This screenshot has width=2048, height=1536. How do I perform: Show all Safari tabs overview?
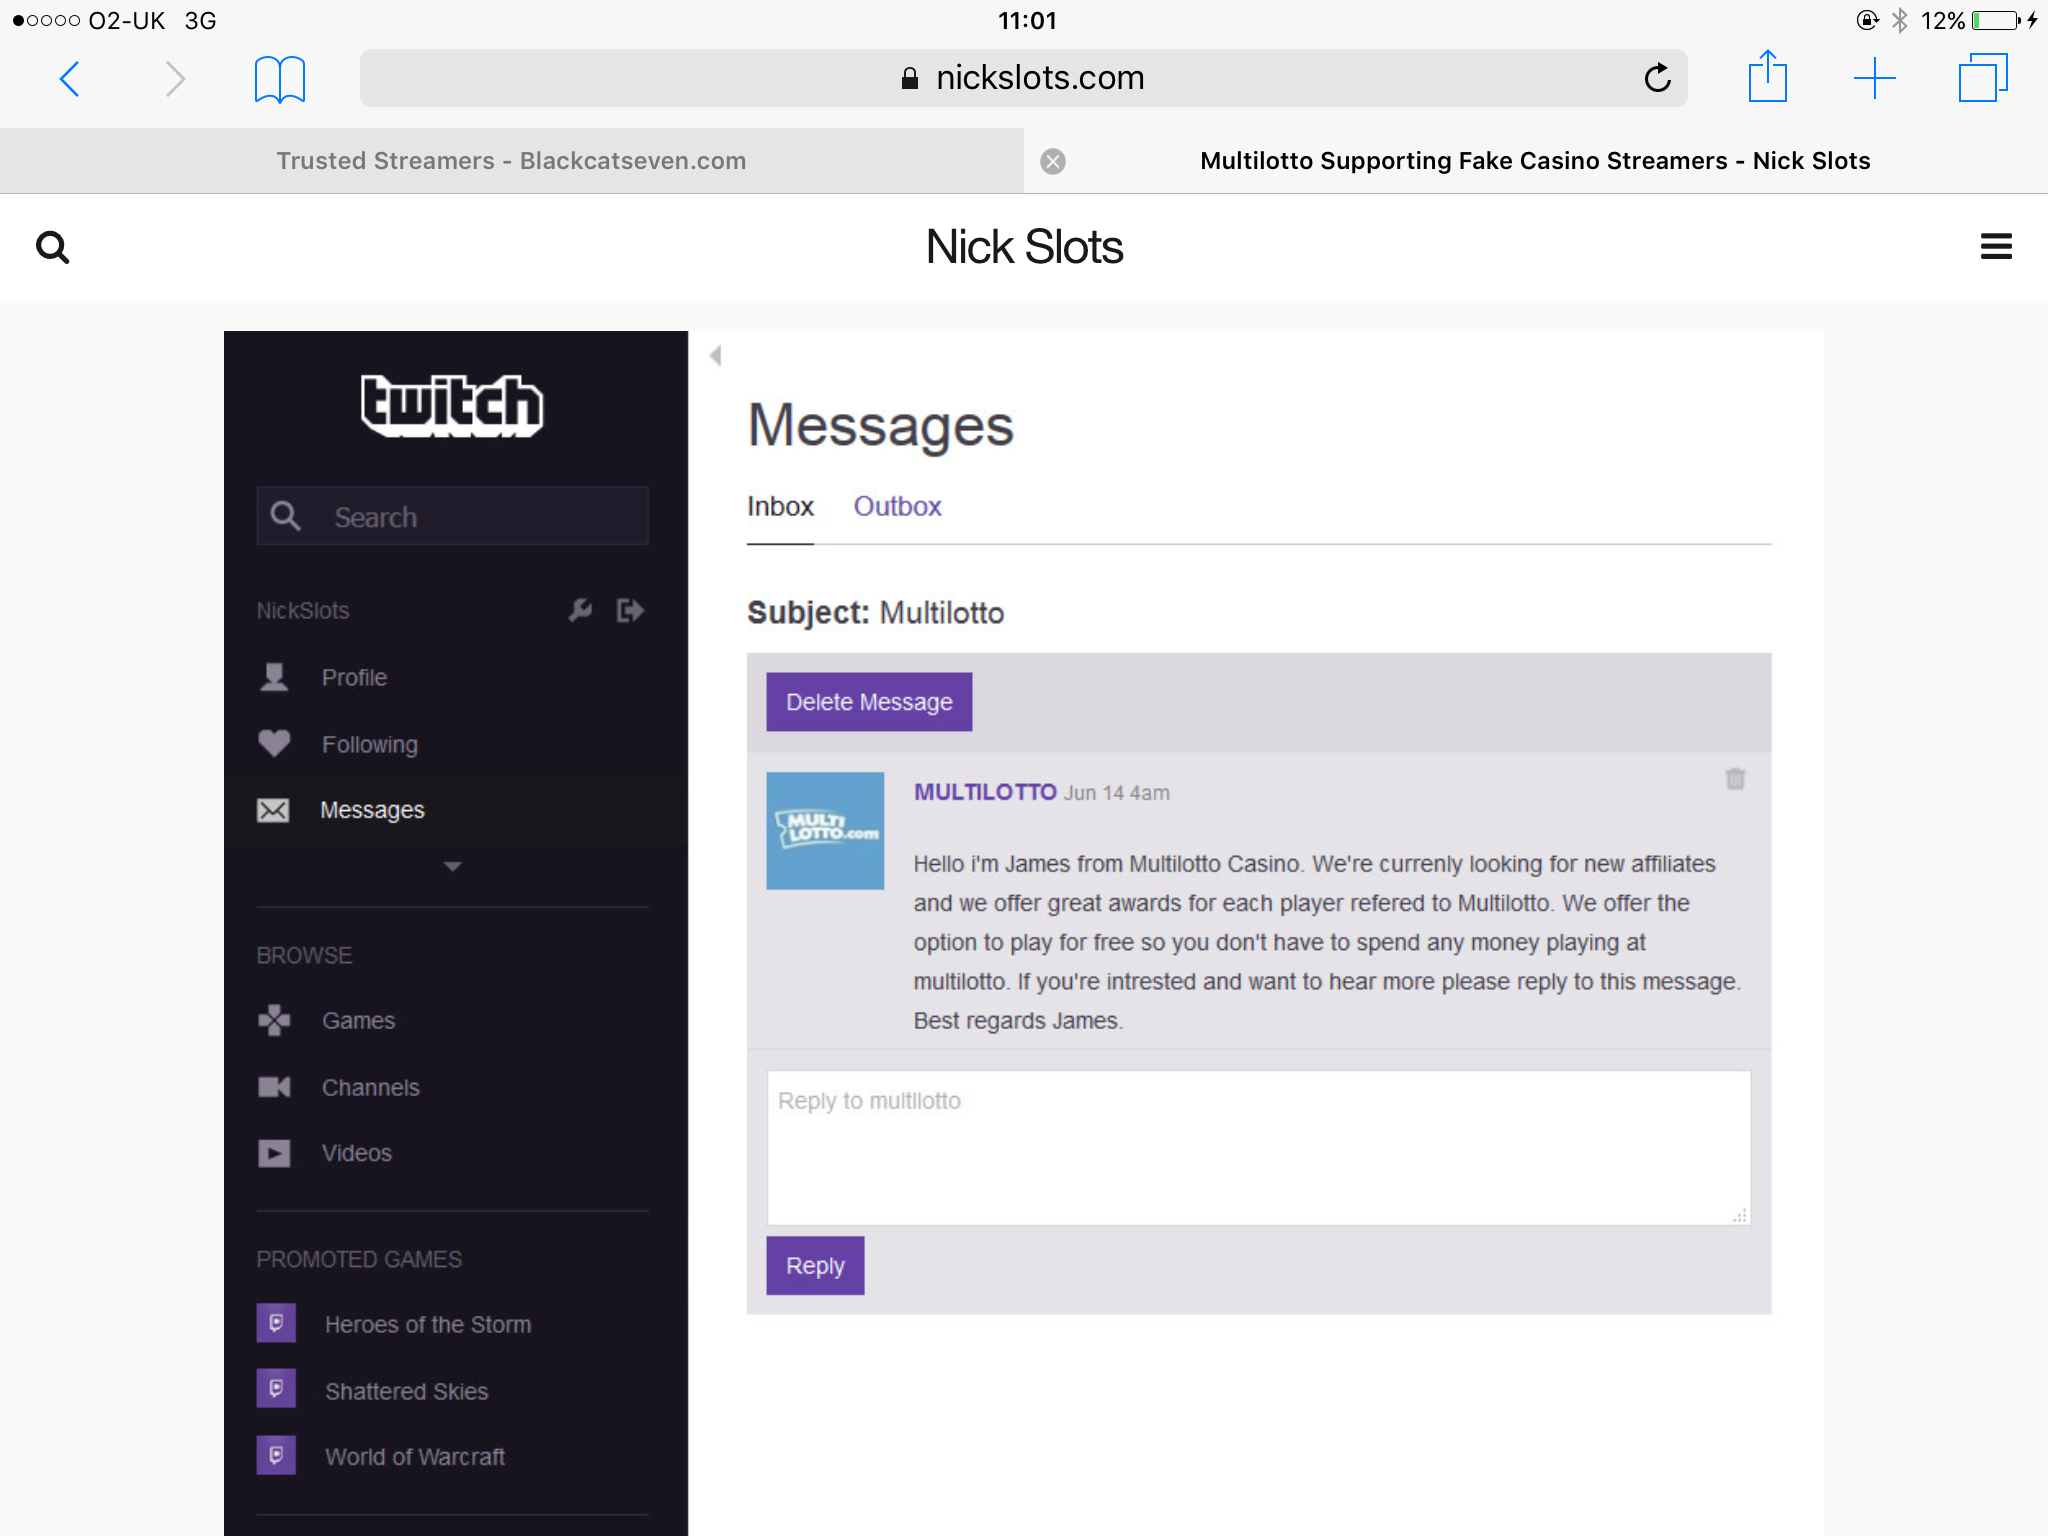1983,78
